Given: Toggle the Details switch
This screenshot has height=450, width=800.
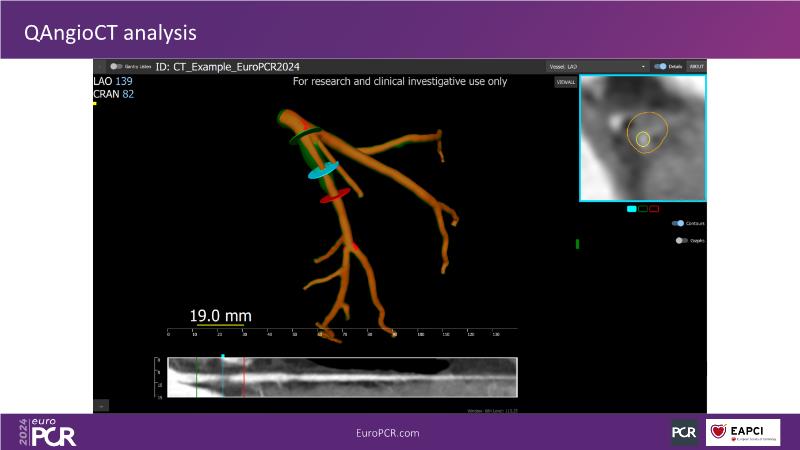Looking at the screenshot, I should pyautogui.click(x=661, y=66).
